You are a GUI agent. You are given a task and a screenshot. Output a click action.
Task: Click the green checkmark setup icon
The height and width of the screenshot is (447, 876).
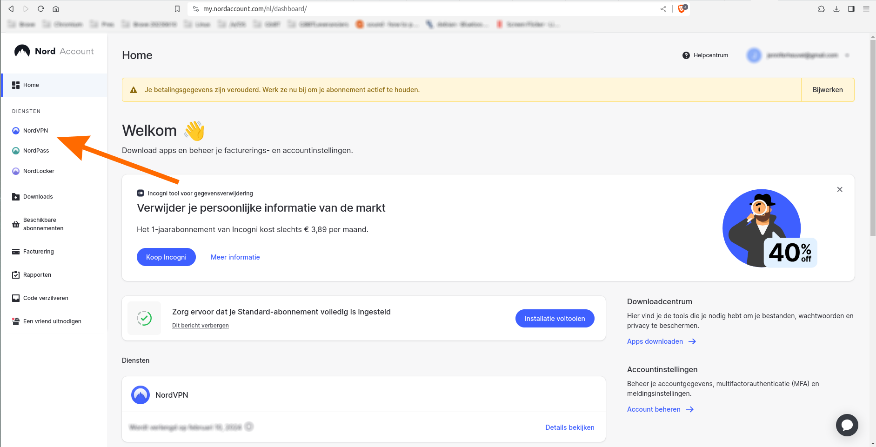point(145,318)
